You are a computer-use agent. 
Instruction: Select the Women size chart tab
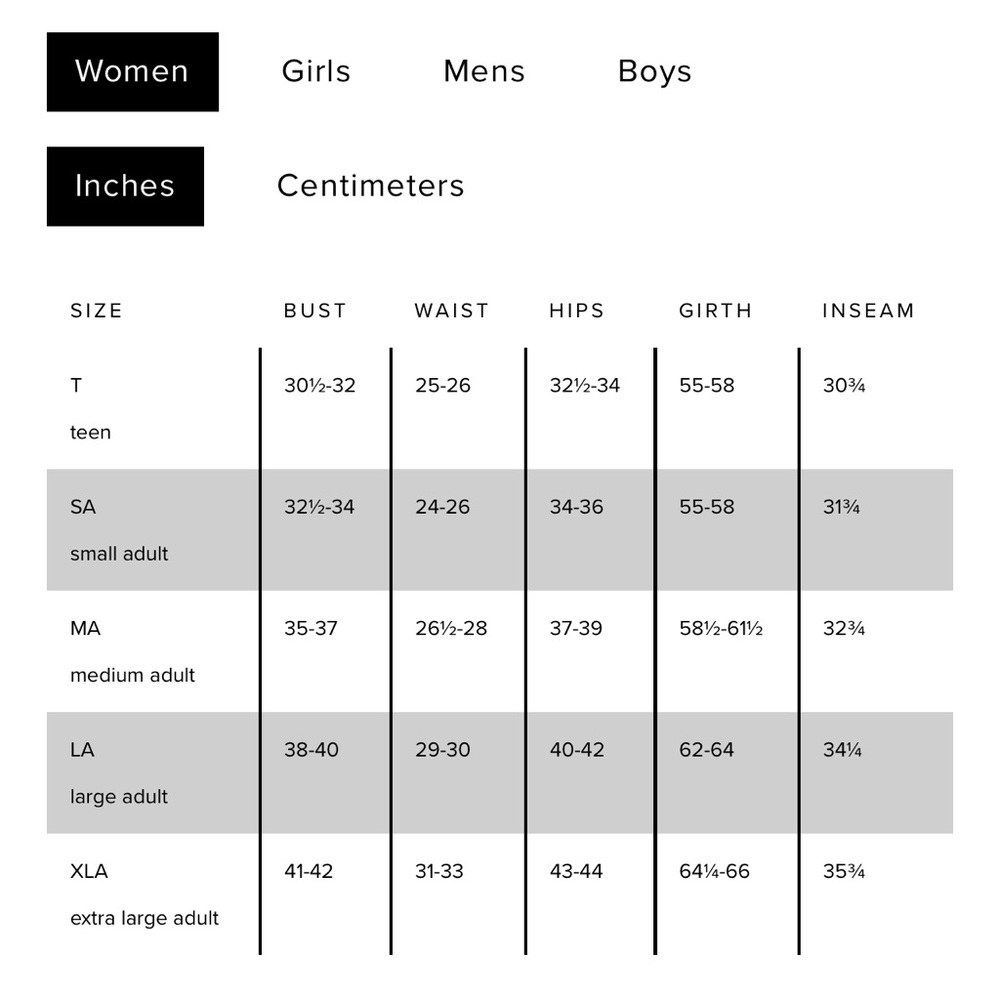tap(133, 72)
